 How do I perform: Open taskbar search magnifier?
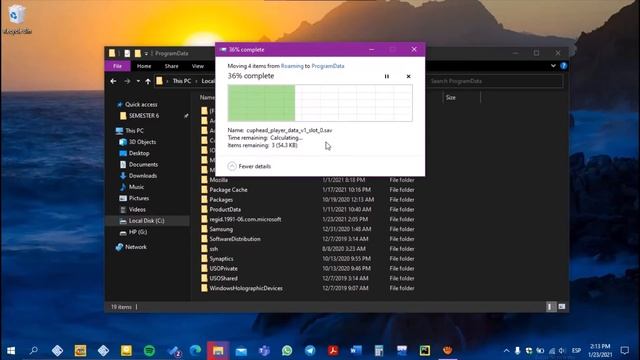[x=34, y=350]
